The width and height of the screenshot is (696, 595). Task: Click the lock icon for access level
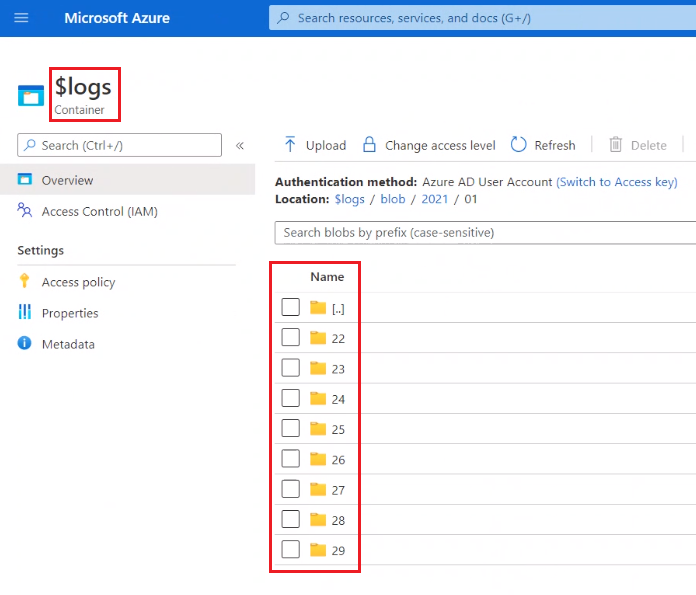click(369, 144)
